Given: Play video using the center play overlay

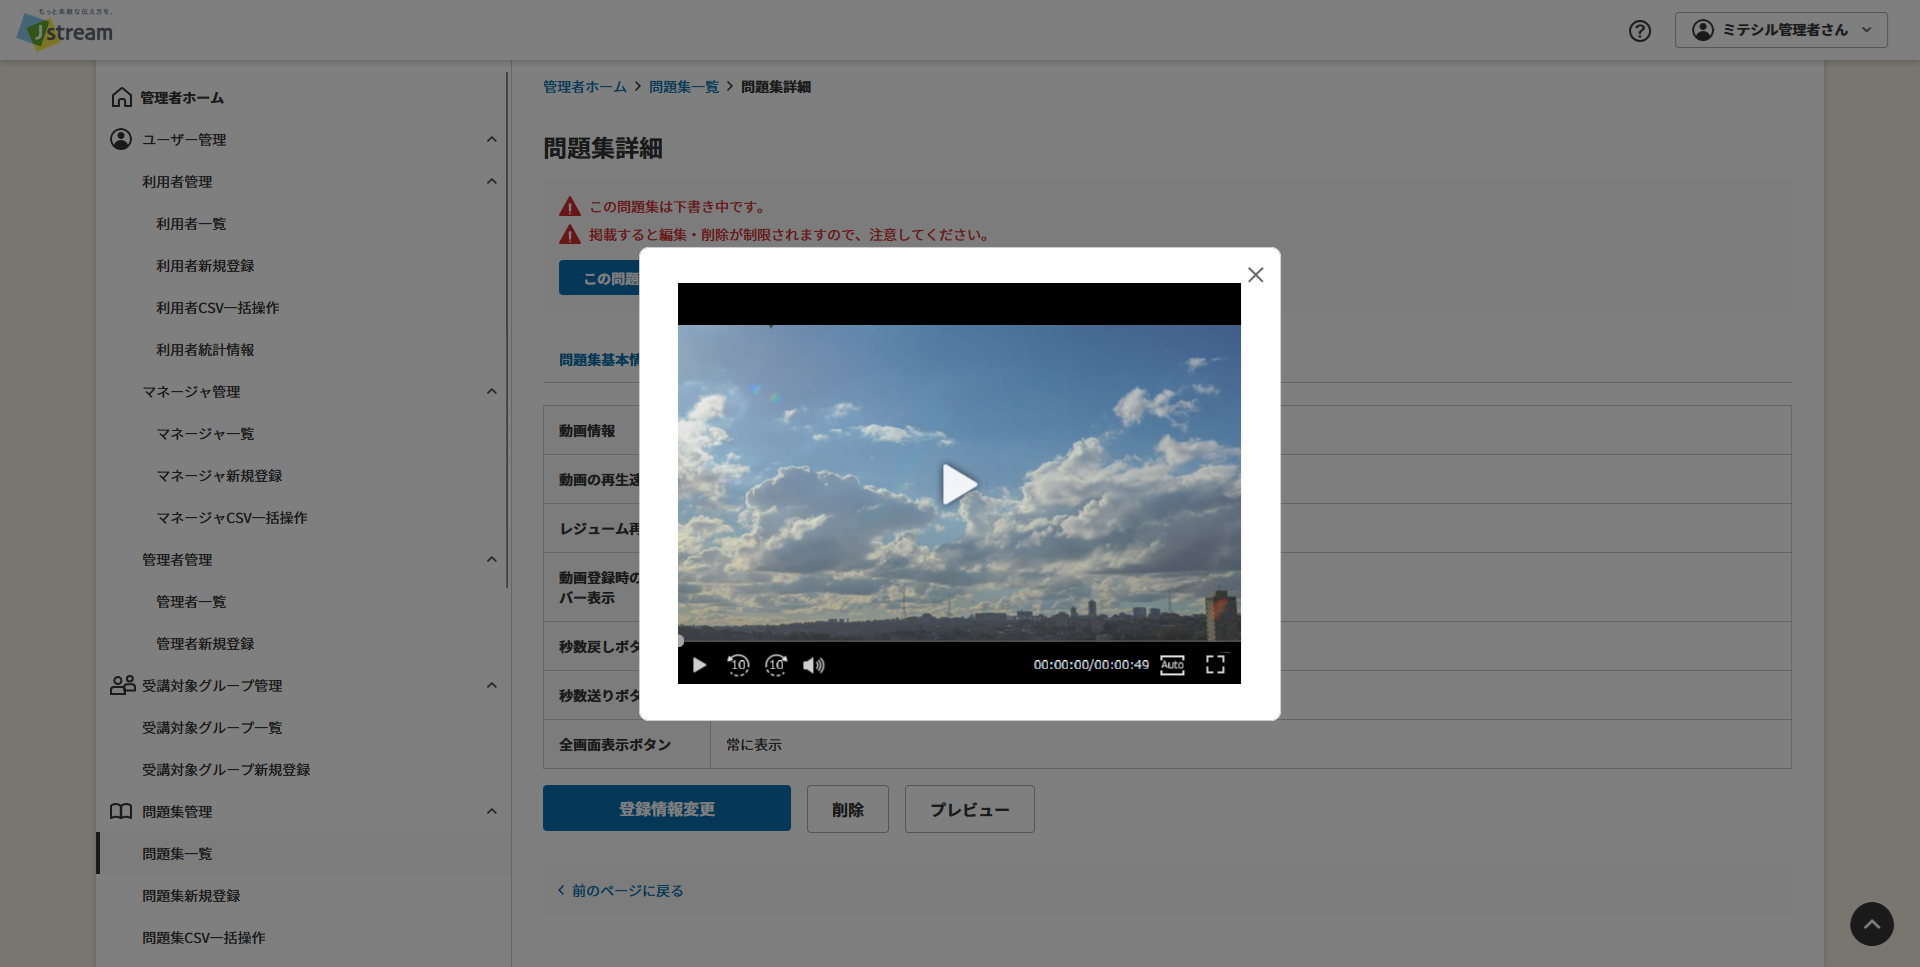Looking at the screenshot, I should point(959,484).
